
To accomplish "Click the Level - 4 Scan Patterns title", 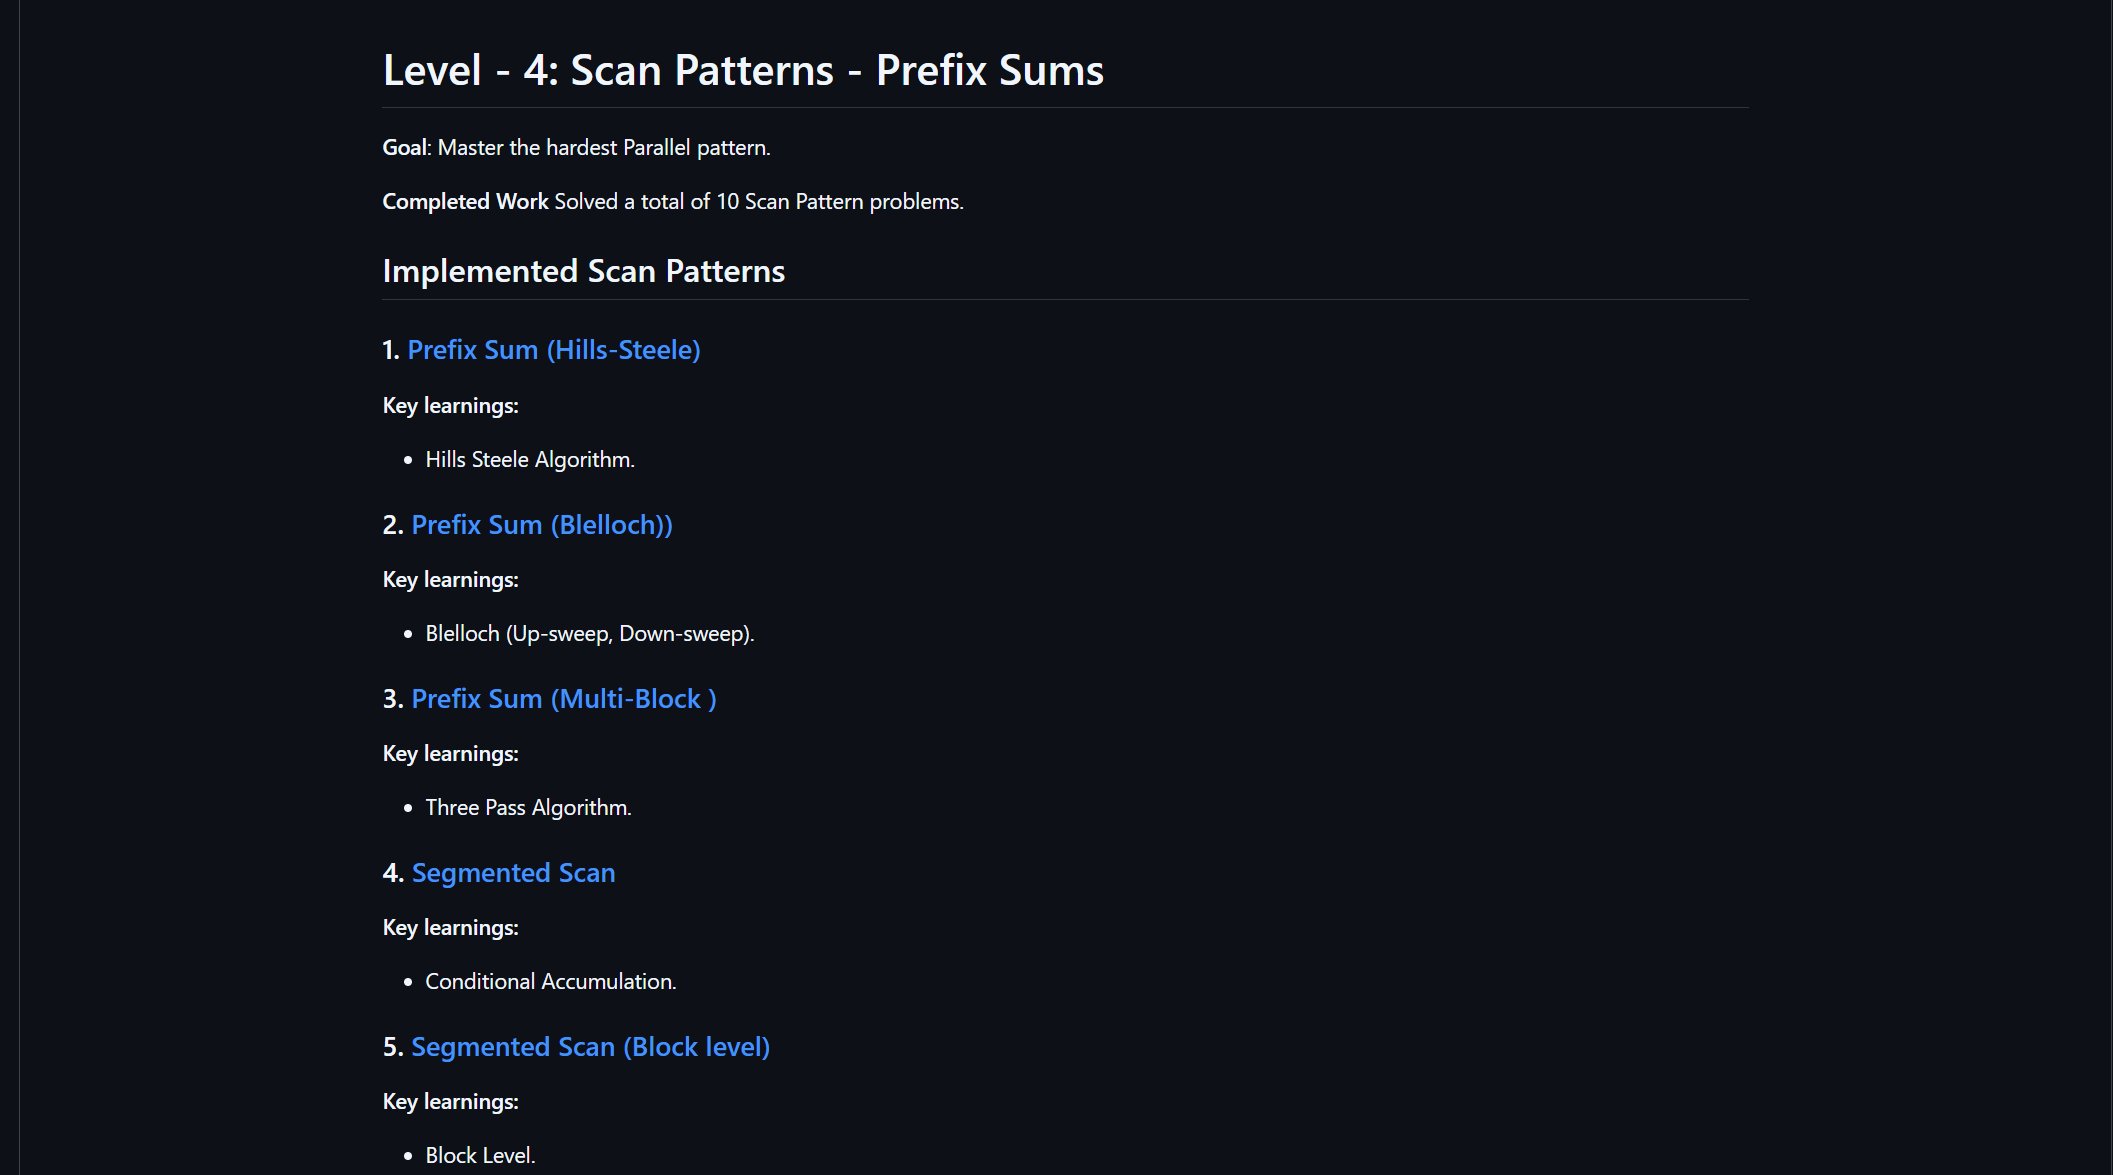I will click(x=743, y=70).
